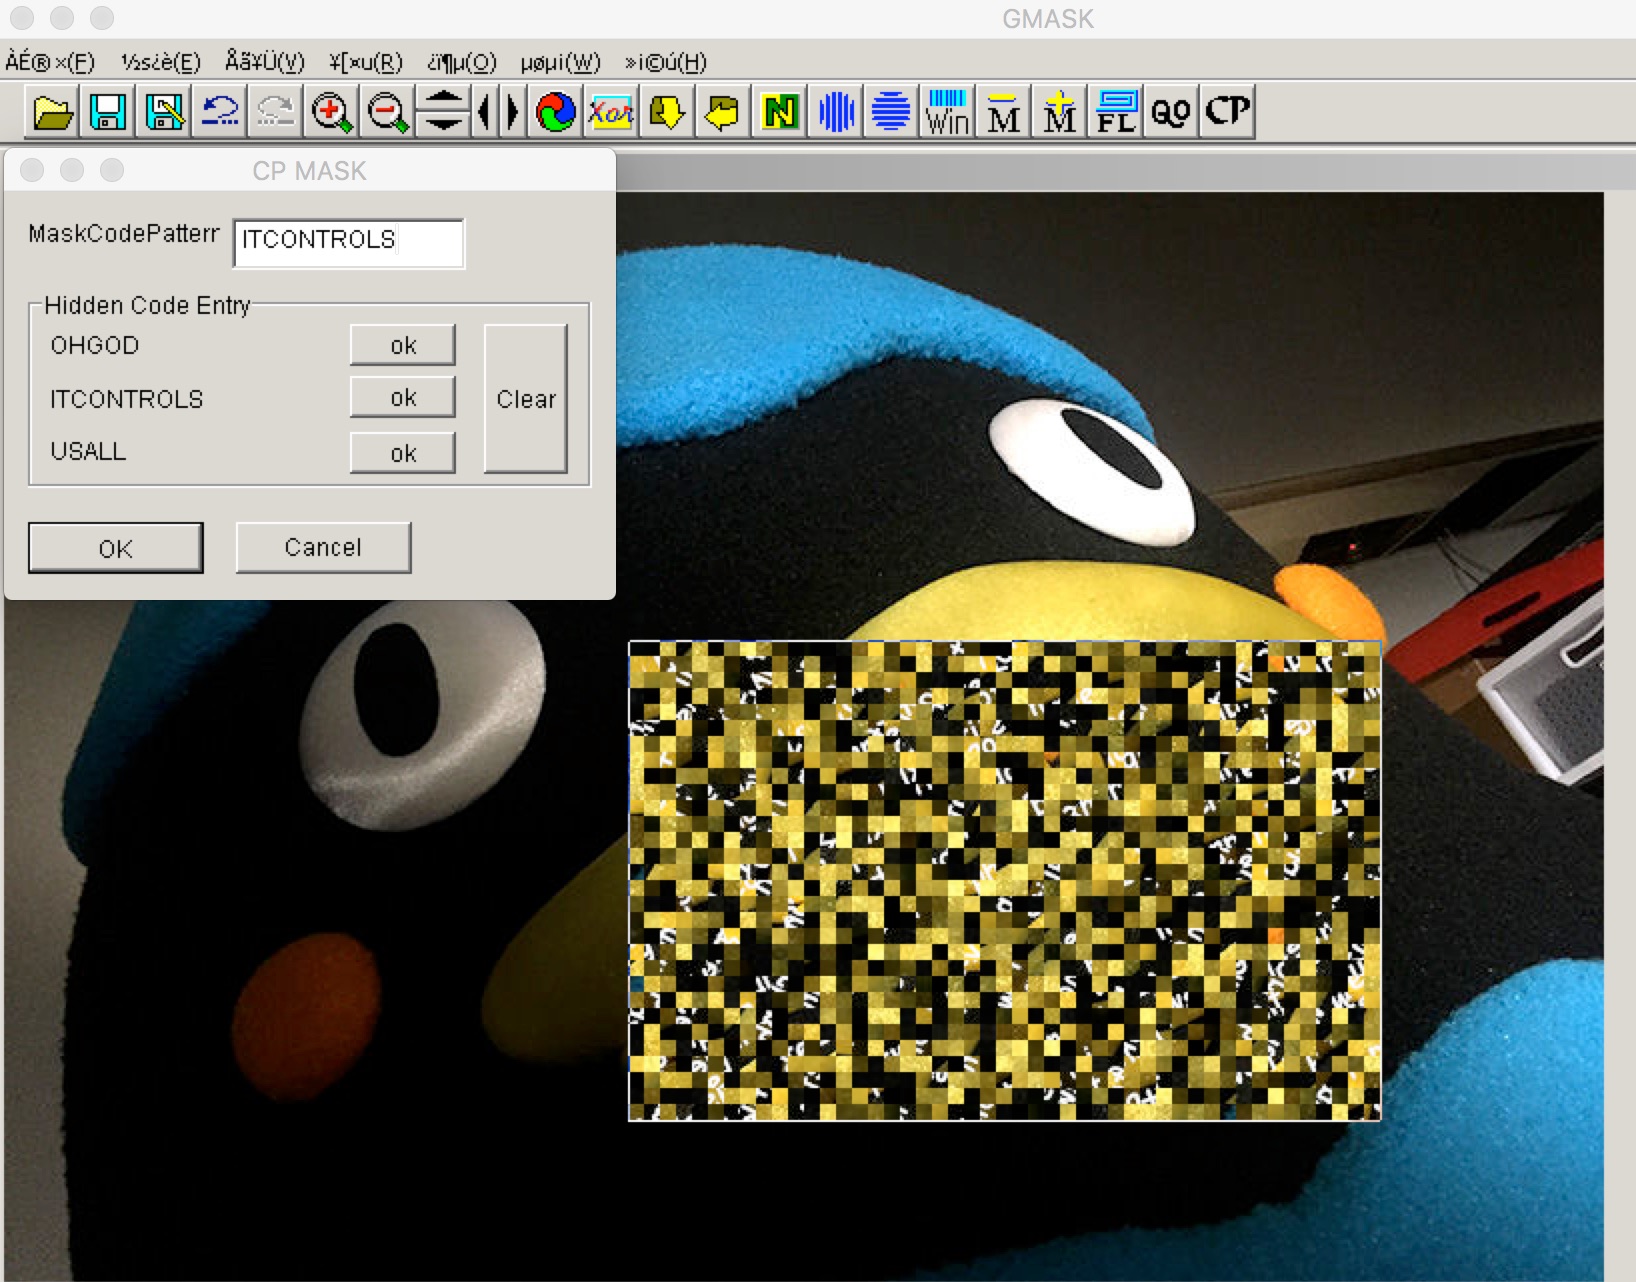Click the OHGOD hidden code text
This screenshot has width=1636, height=1282.
95,345
